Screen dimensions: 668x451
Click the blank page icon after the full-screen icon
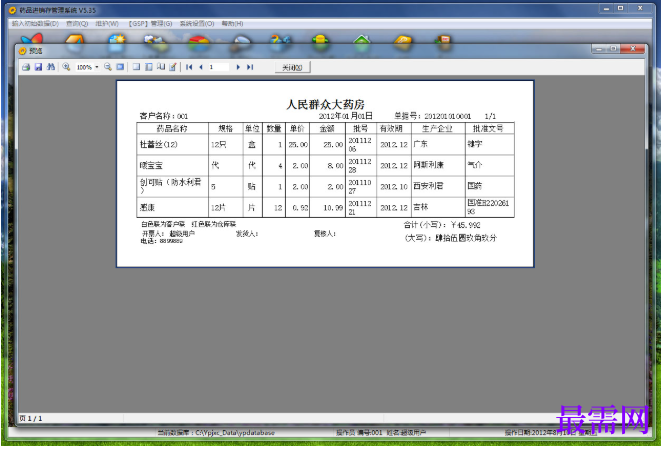136,67
